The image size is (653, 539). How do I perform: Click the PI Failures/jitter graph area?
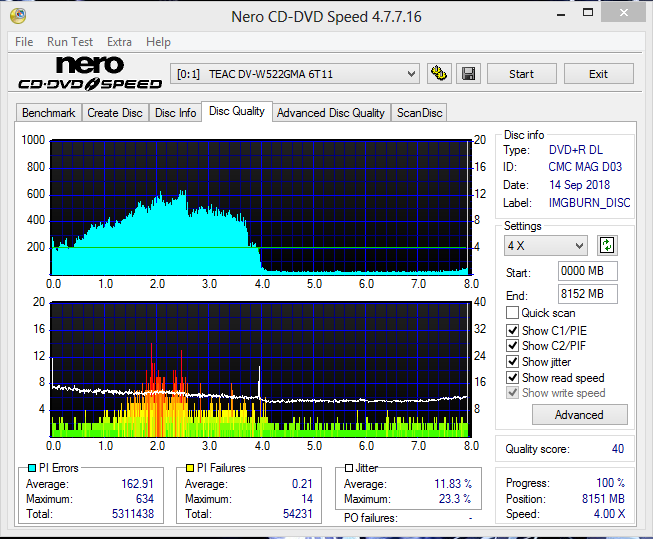click(x=261, y=369)
